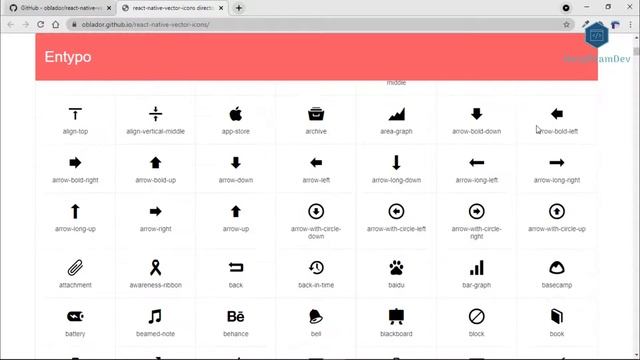The width and height of the screenshot is (640, 360).
Task: Click the 'blackboard' label text
Action: pyautogui.click(x=396, y=334)
